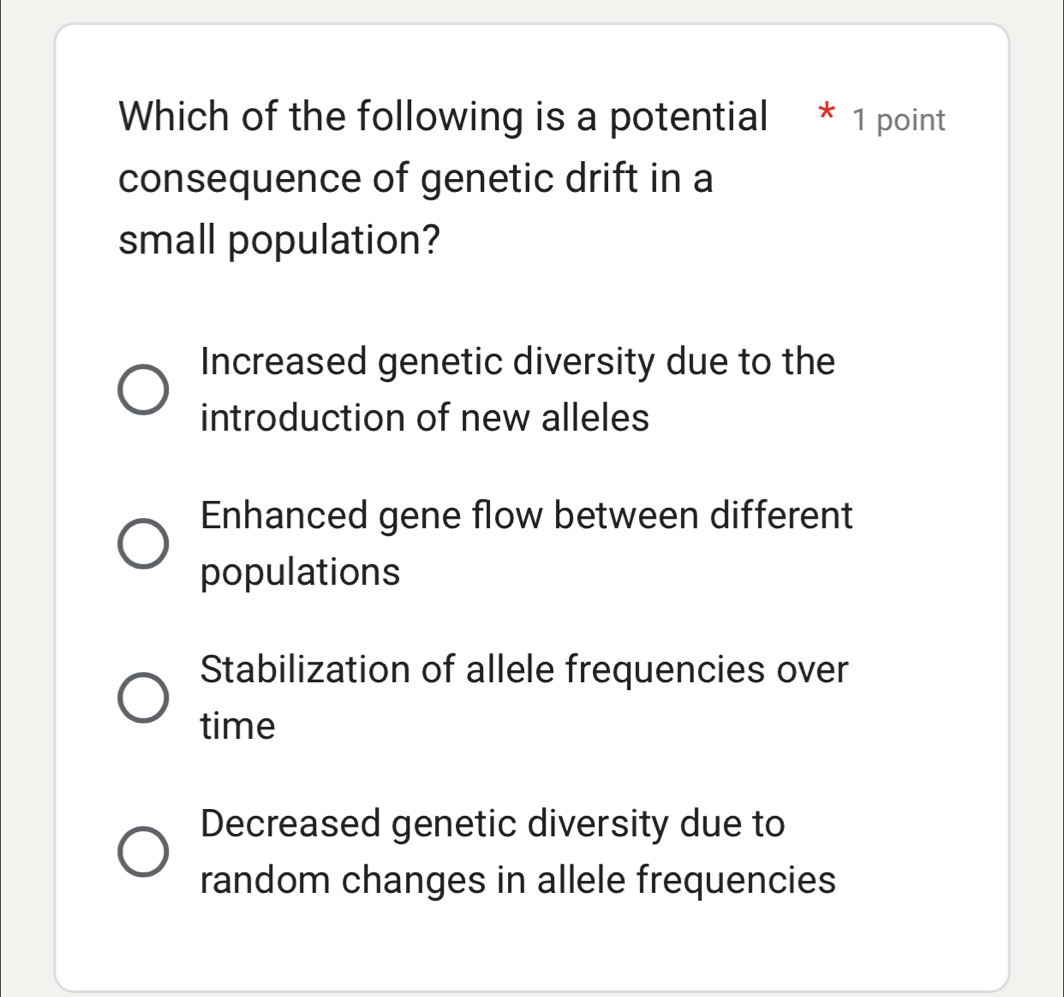Click the text 'introduction of new alleles'
This screenshot has height=997, width=1064.
[423, 418]
